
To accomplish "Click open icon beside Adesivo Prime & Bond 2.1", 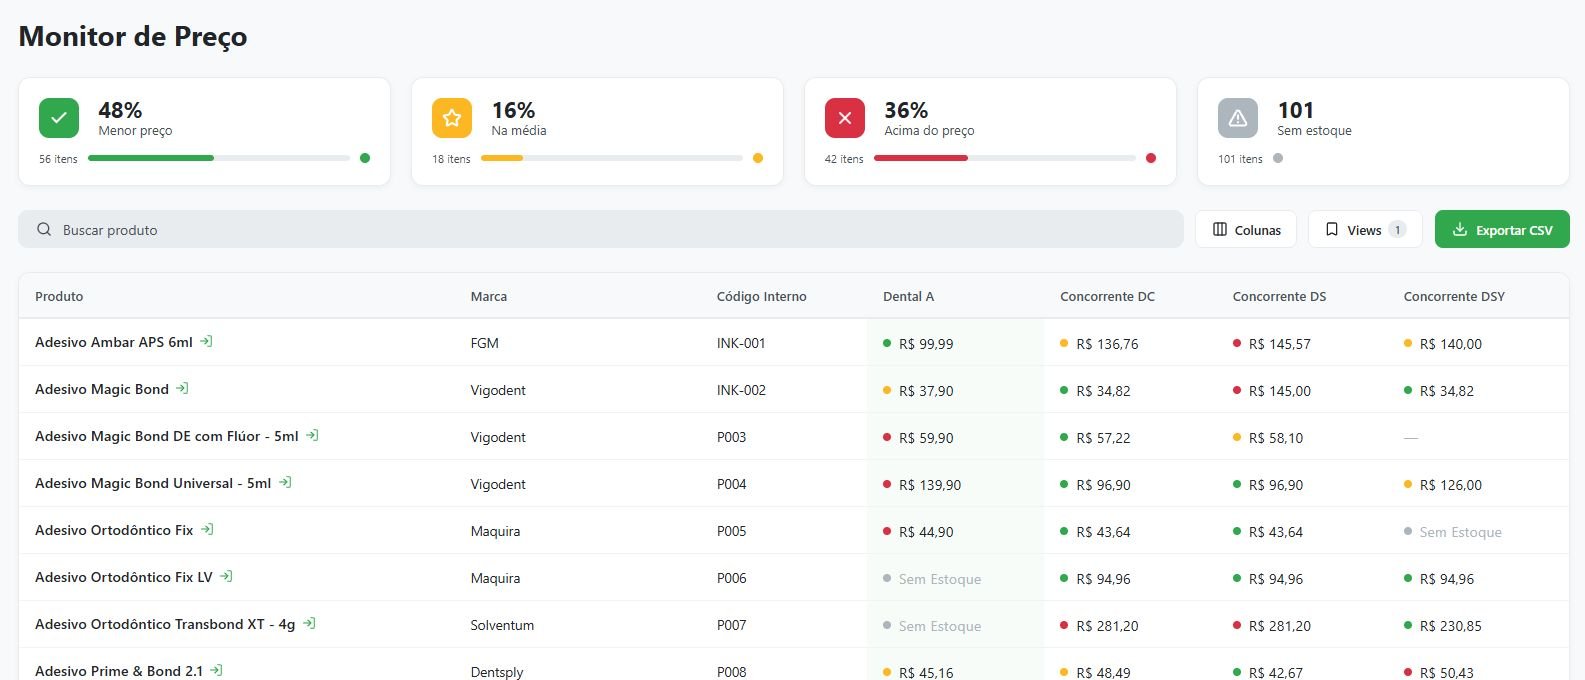I will coord(216,670).
